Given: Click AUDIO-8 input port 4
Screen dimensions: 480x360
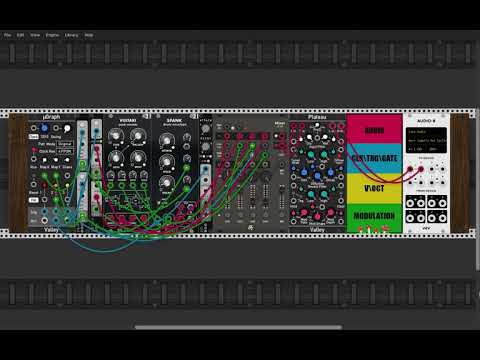Looking at the screenshot, I should click(442, 169).
